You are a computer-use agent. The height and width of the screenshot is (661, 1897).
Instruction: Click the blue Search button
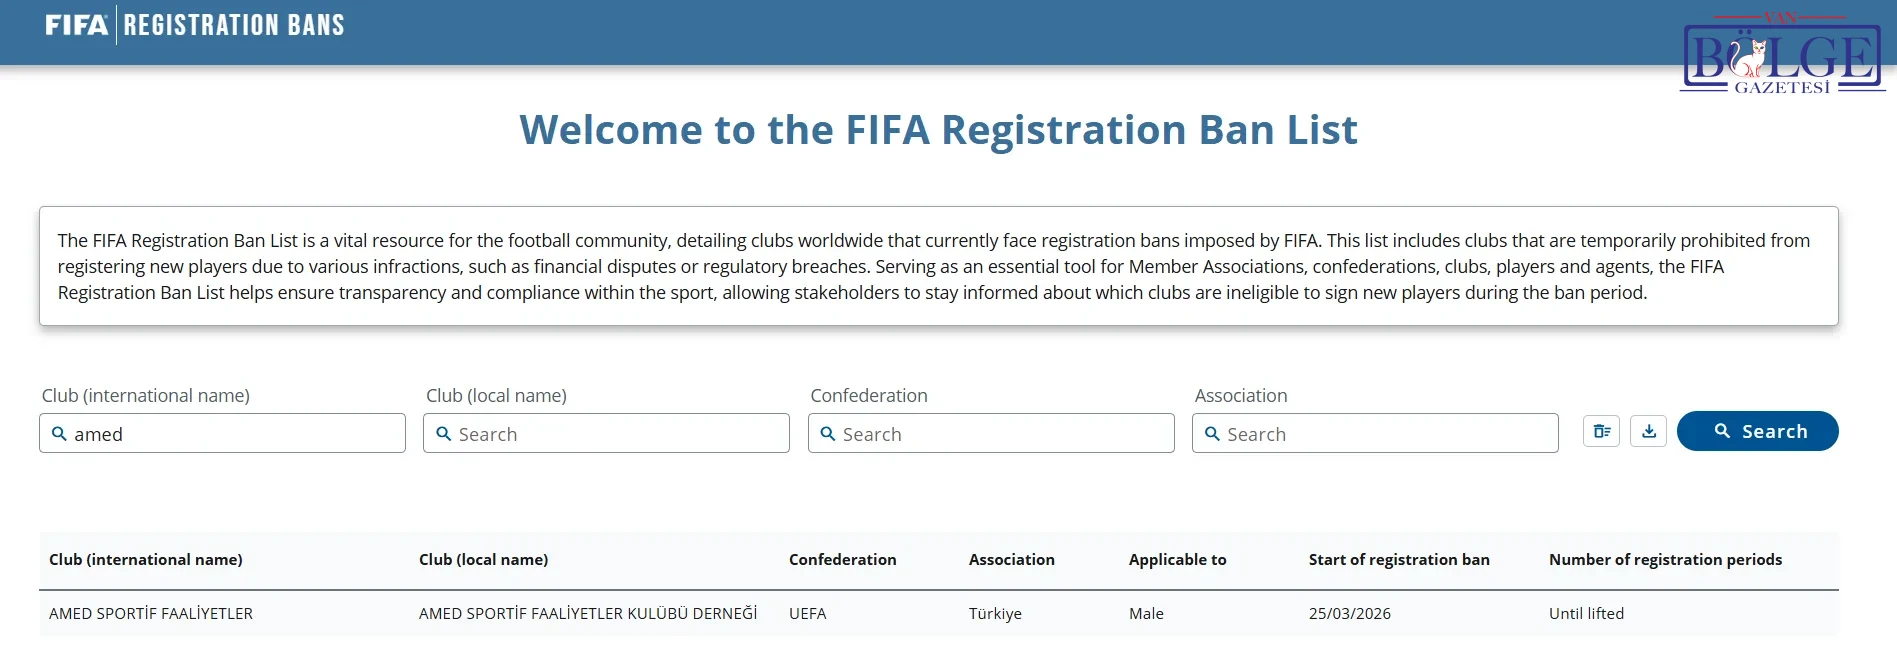tap(1757, 431)
